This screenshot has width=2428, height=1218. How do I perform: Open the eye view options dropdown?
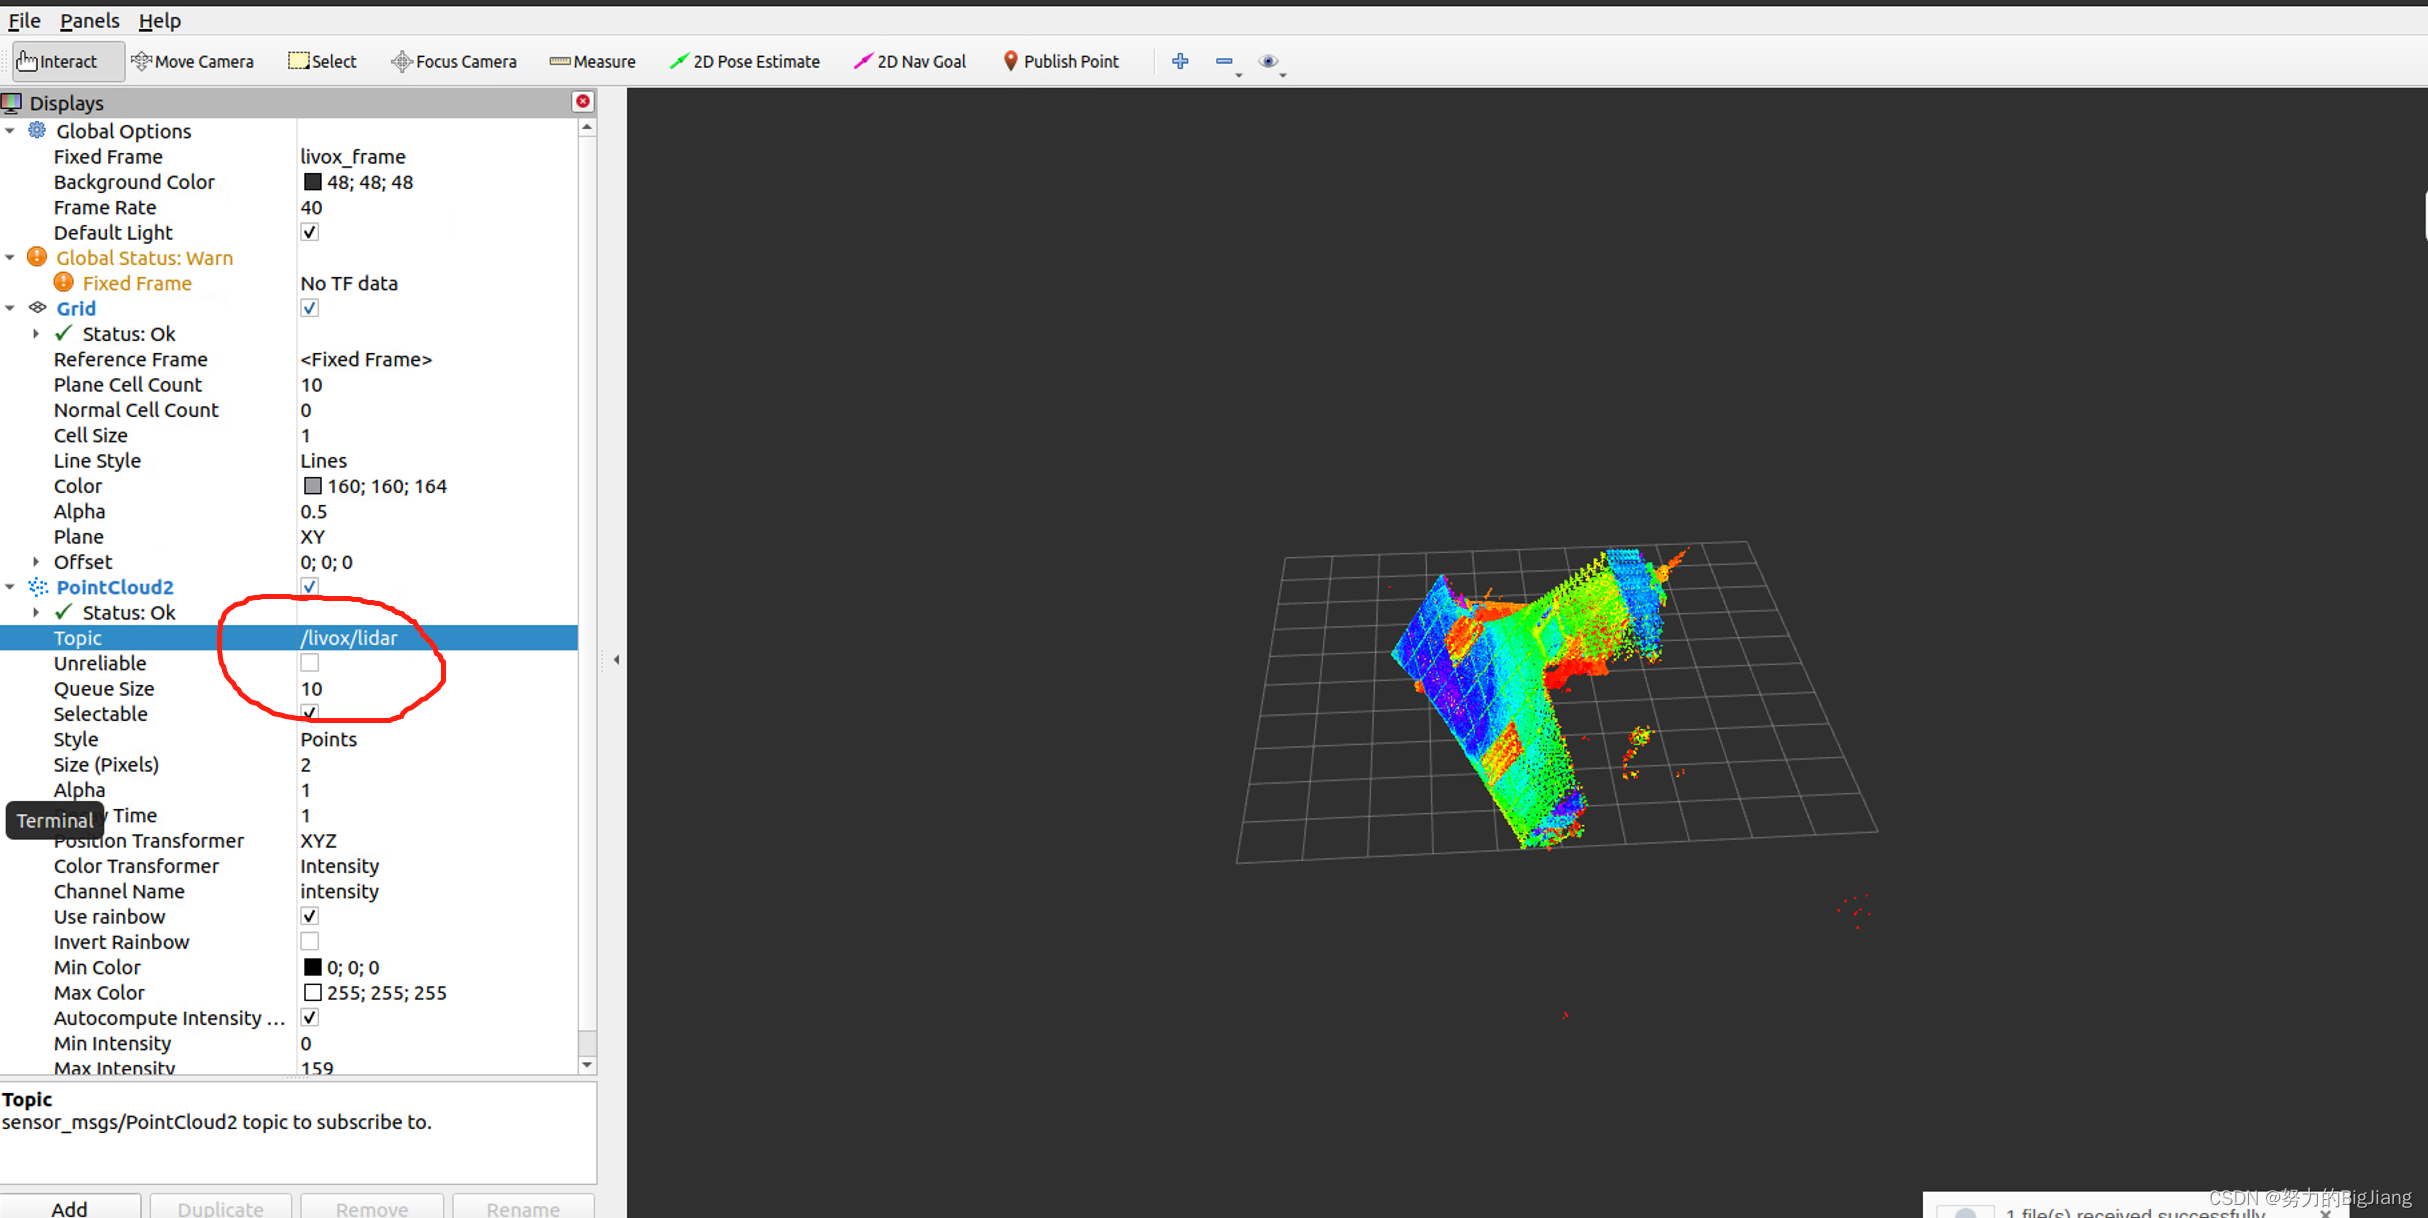1271,62
